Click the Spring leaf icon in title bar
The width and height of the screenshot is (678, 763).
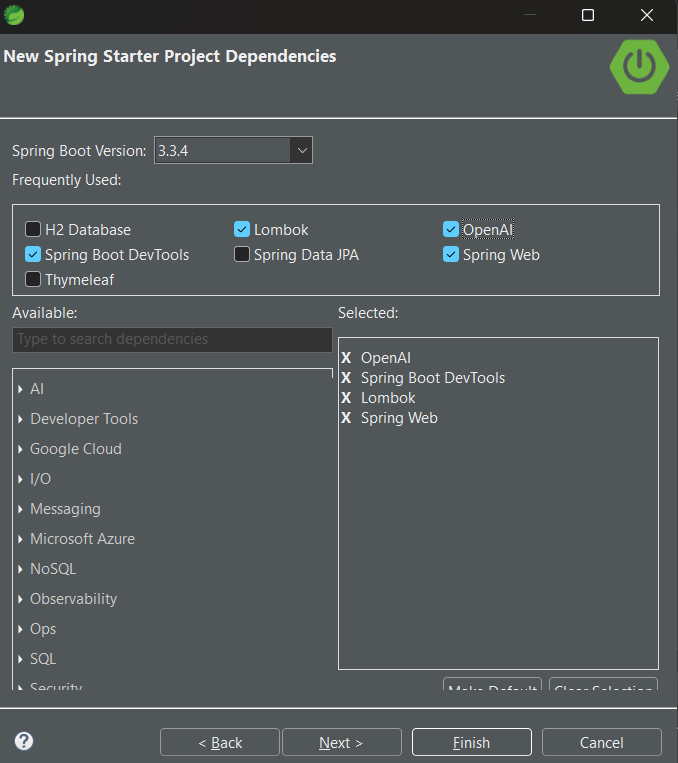[15, 15]
